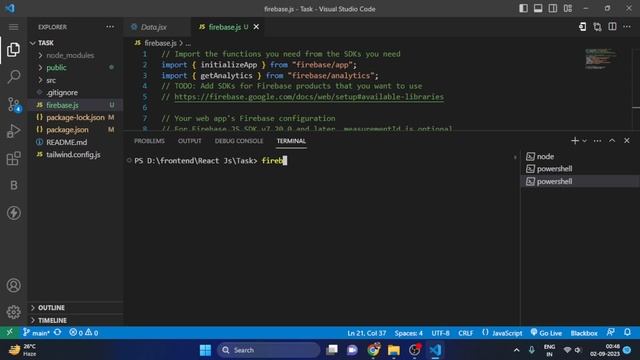Image resolution: width=640 pixels, height=360 pixels.
Task: Open notifications bell in status bar
Action: pyautogui.click(x=627, y=333)
